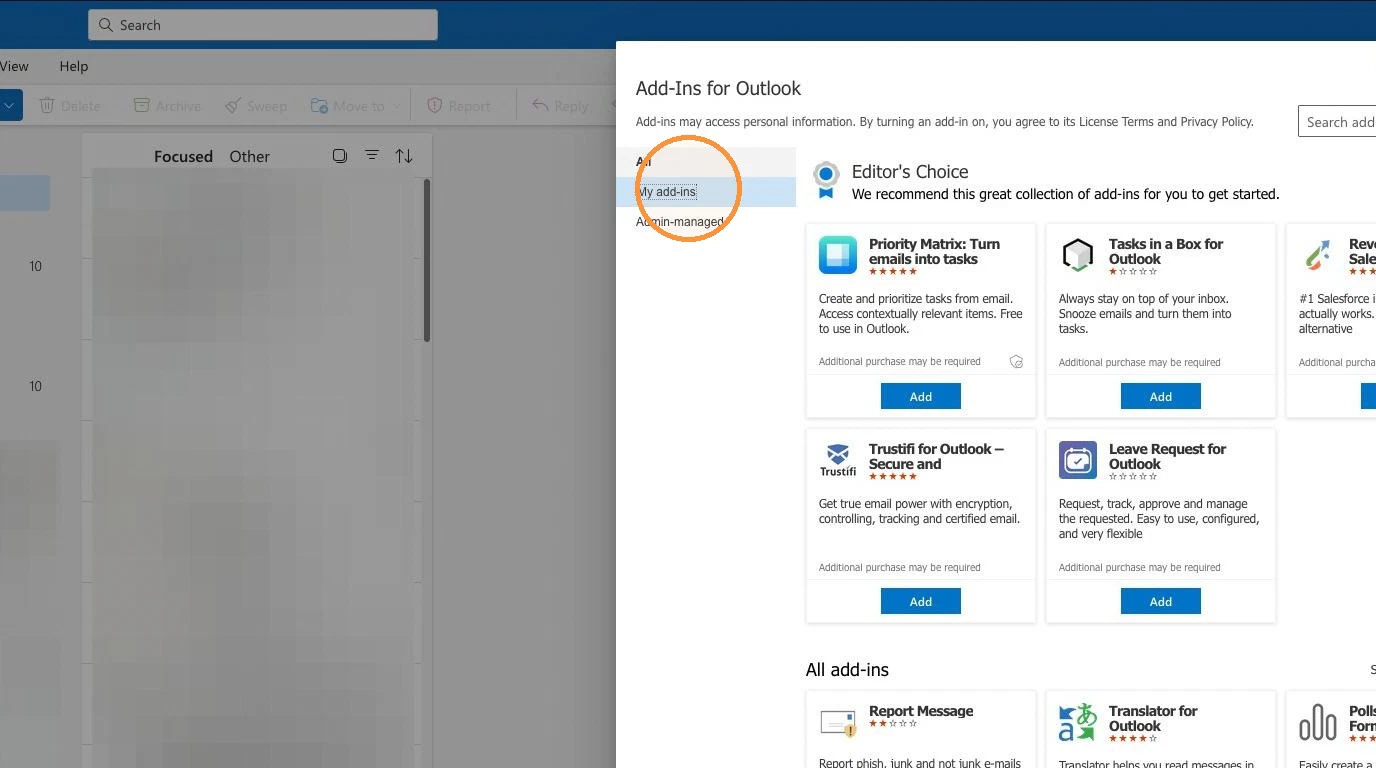This screenshot has height=768, width=1376.
Task: Click the select-all messages icon beside Other
Action: [340, 156]
